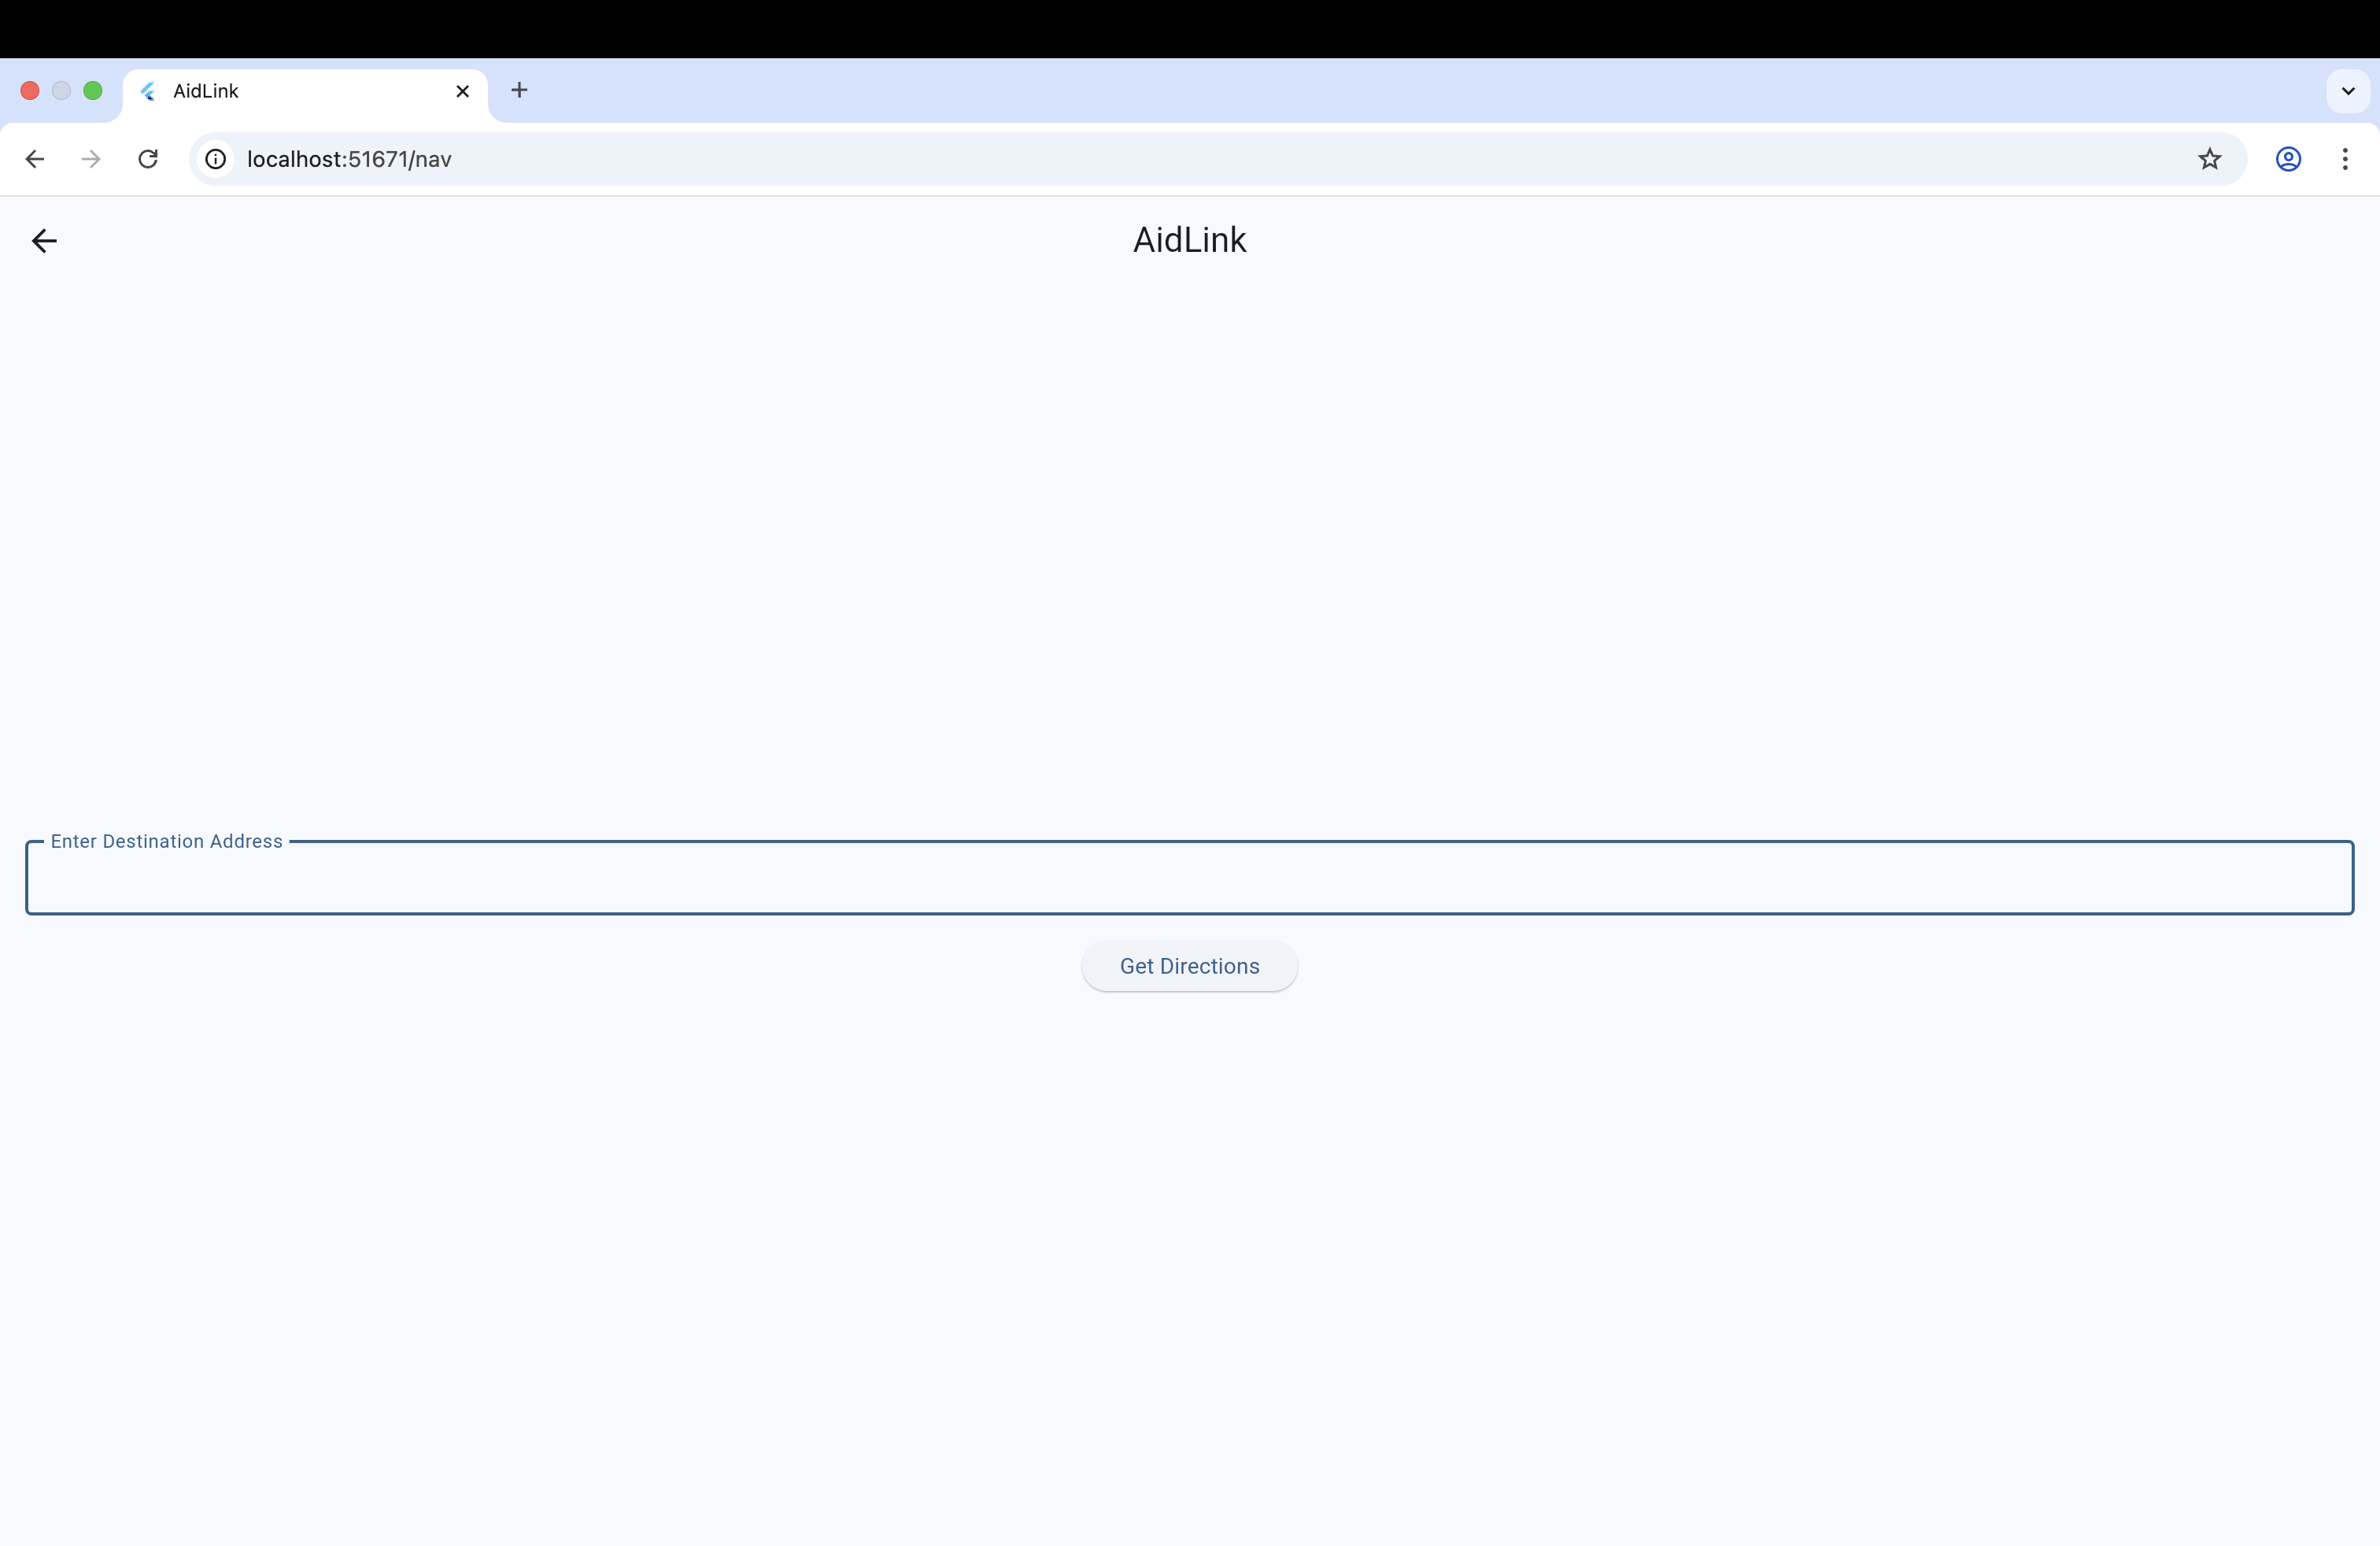Click the green maximize window button

pos(93,91)
